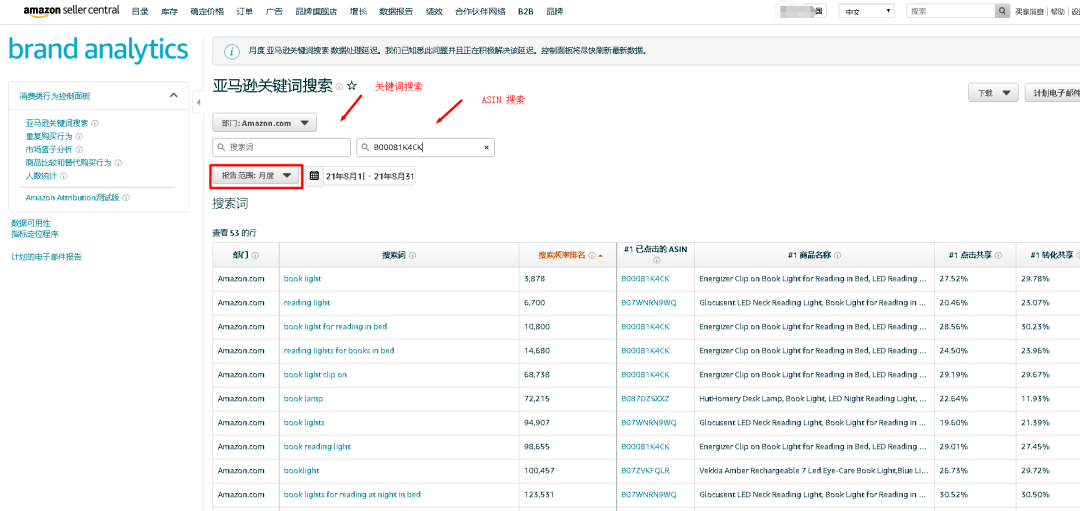Click the magnifier button in top search bar
This screenshot has height=511, width=1080.
tap(1002, 11)
